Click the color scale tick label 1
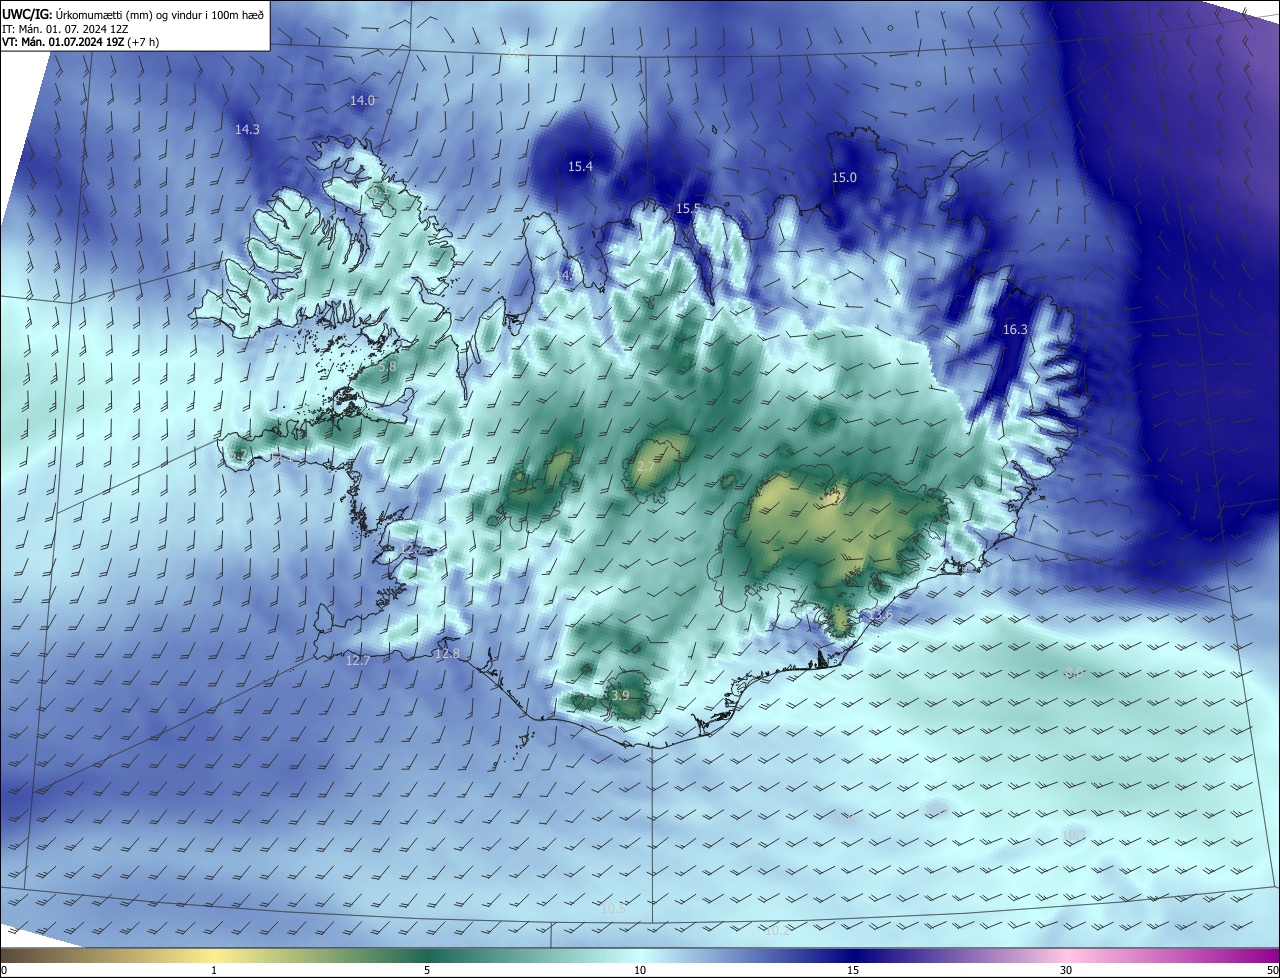 (214, 970)
